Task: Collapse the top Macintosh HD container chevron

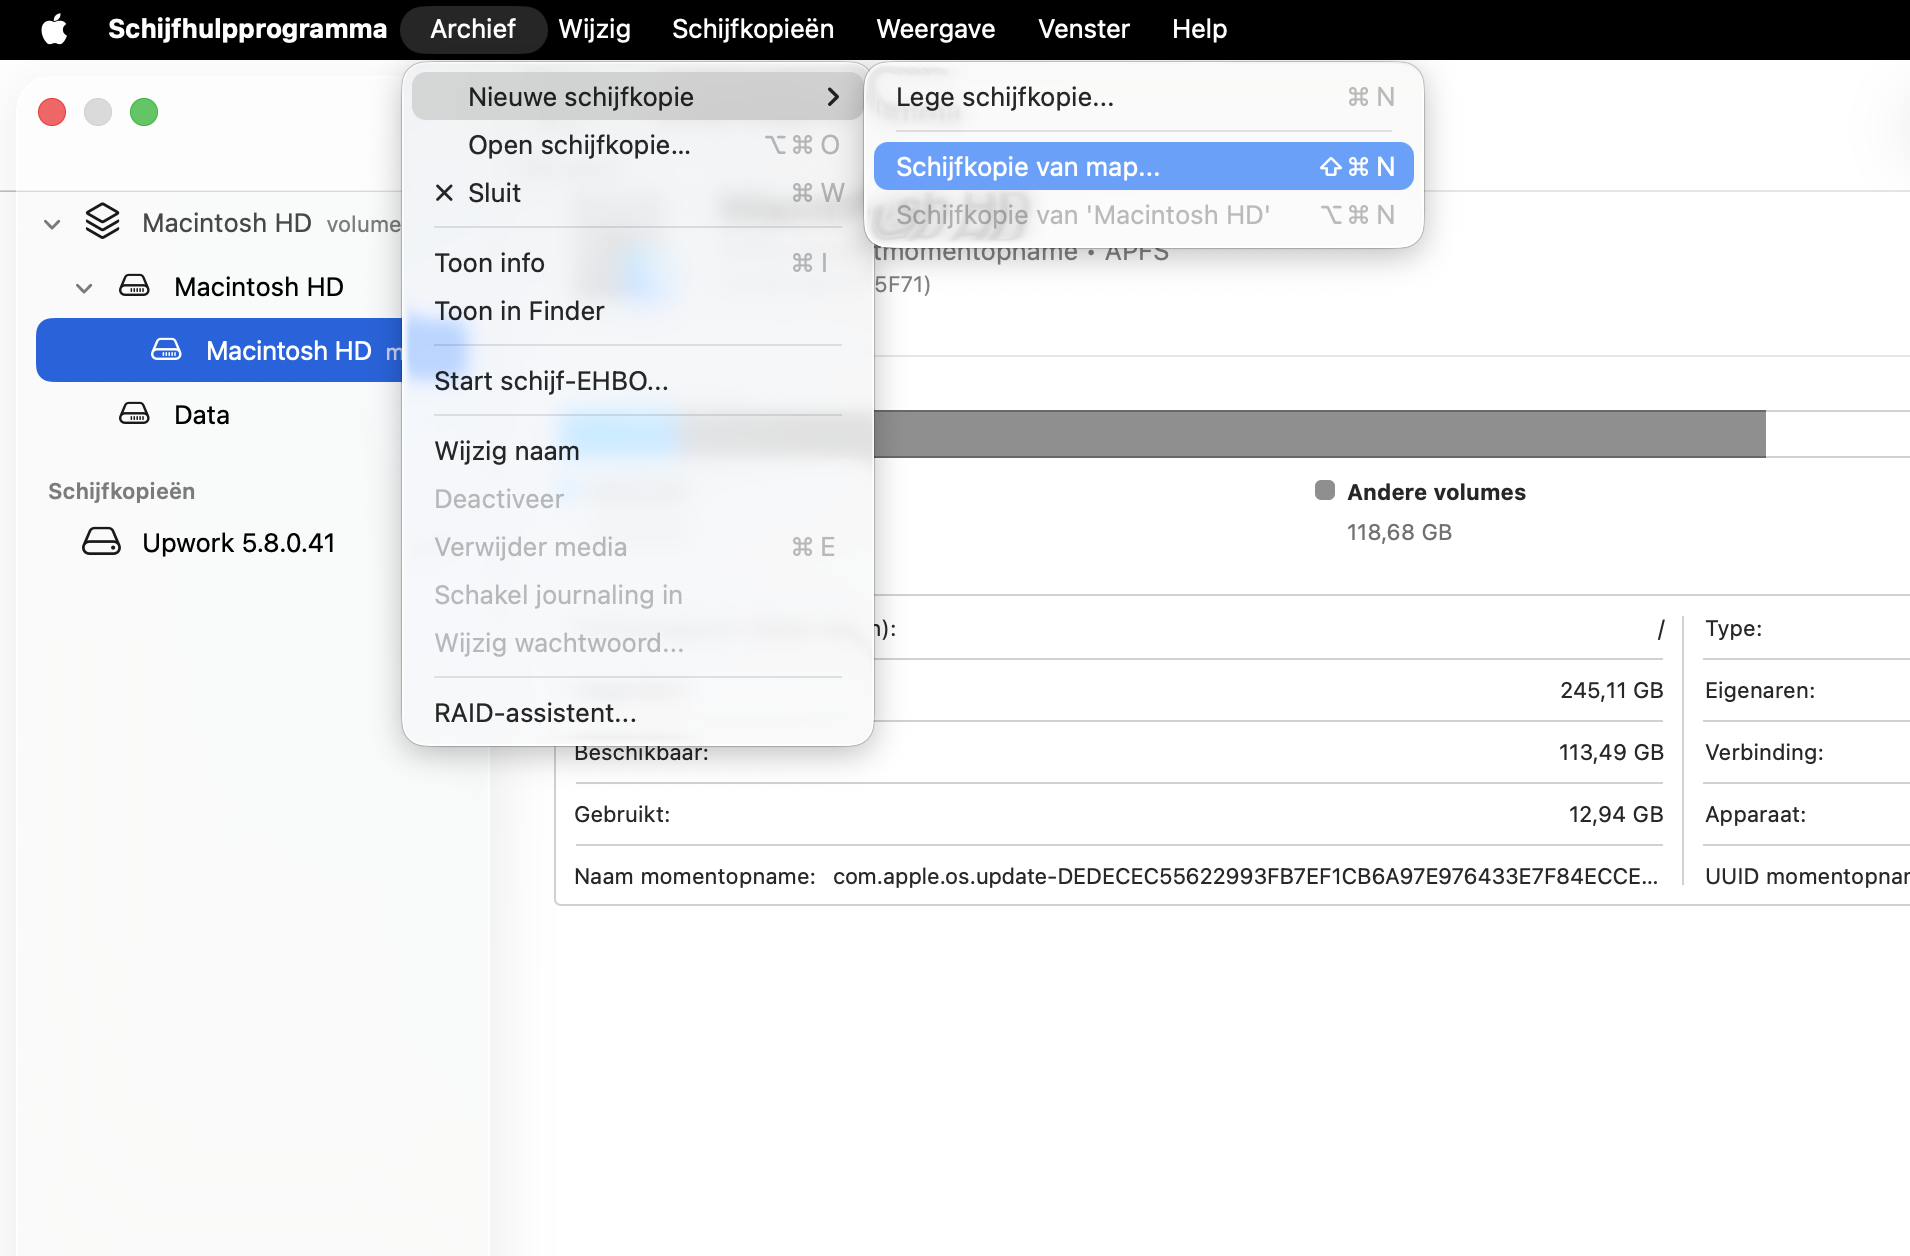Action: (x=52, y=224)
